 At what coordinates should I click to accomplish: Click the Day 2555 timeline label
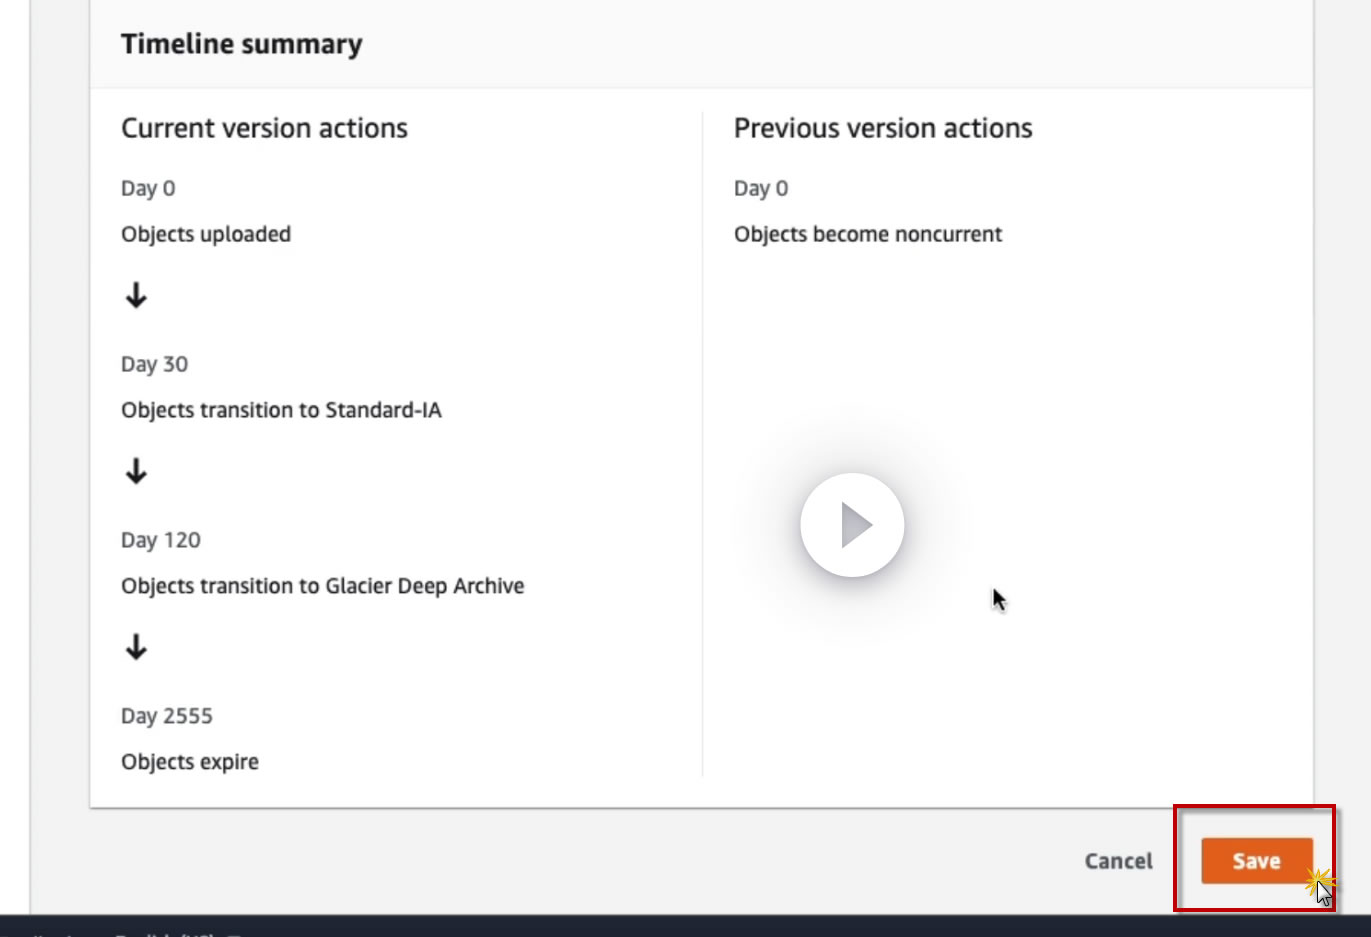(x=167, y=716)
